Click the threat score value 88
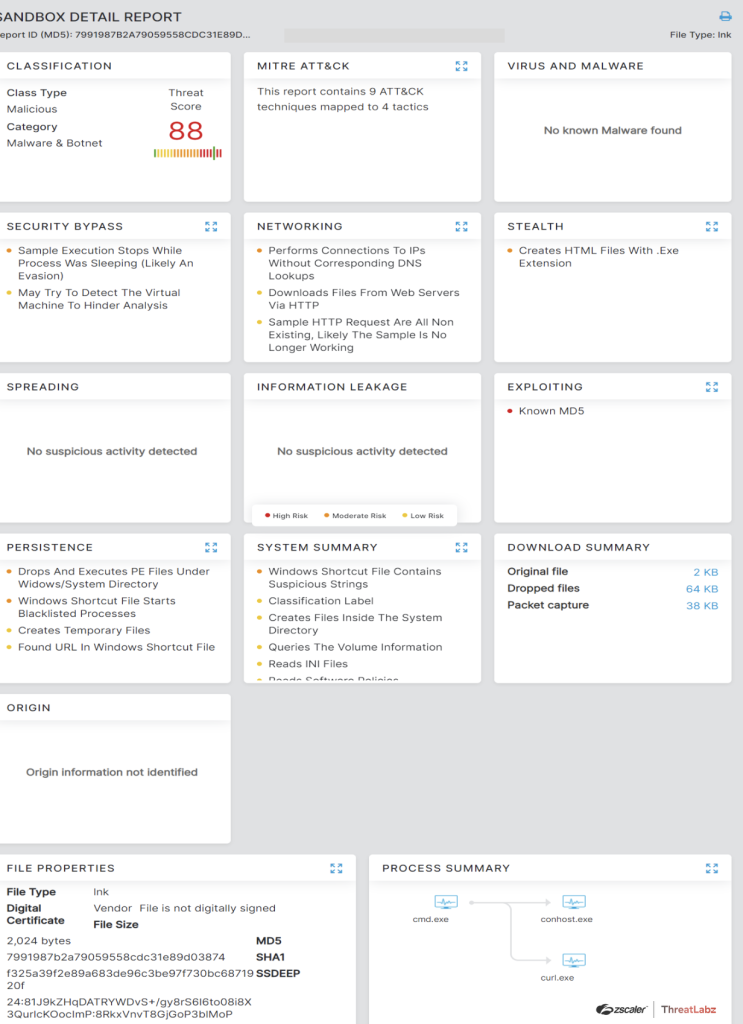Image resolution: width=743 pixels, height=1024 pixels. pyautogui.click(x=186, y=131)
